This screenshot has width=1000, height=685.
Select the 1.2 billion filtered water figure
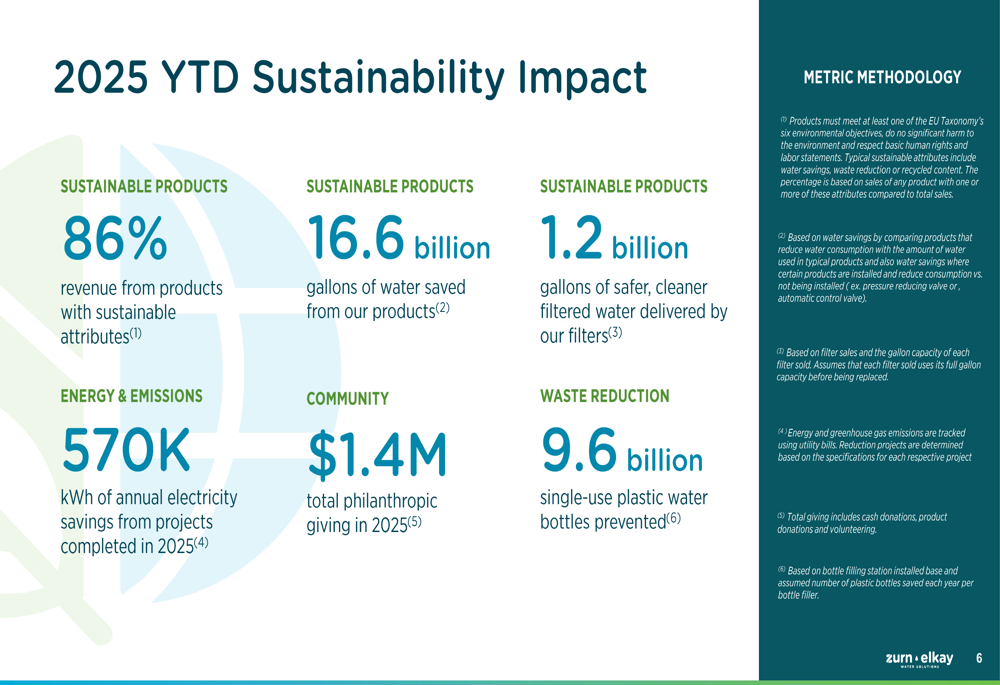tap(614, 238)
